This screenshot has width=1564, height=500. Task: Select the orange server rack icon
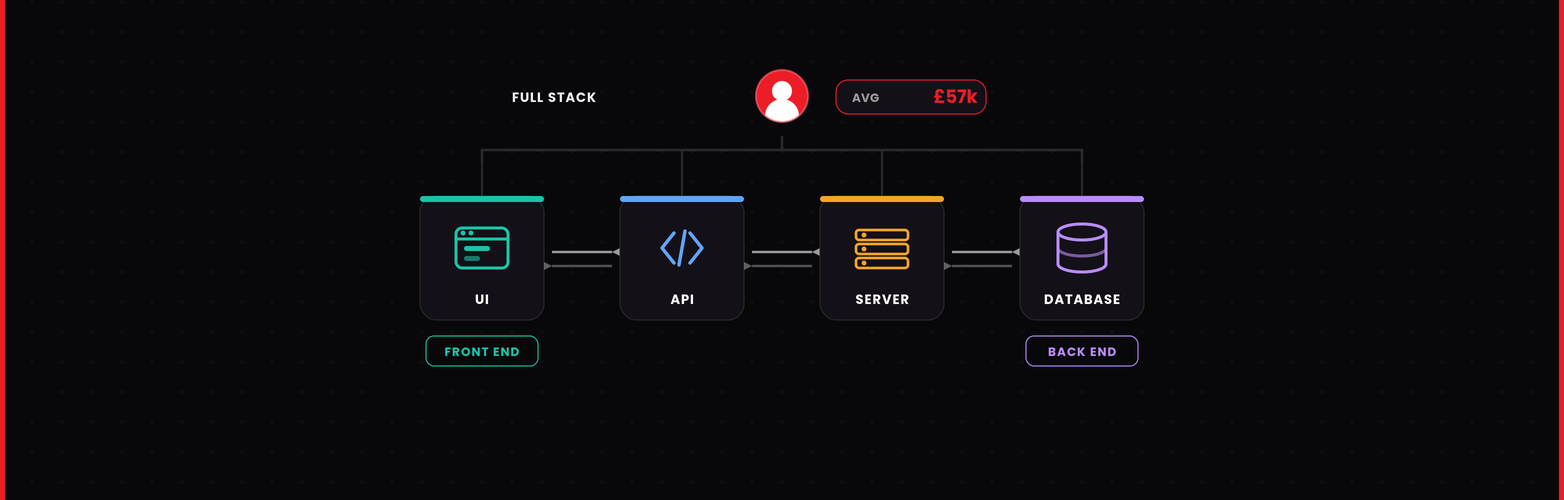click(x=882, y=248)
